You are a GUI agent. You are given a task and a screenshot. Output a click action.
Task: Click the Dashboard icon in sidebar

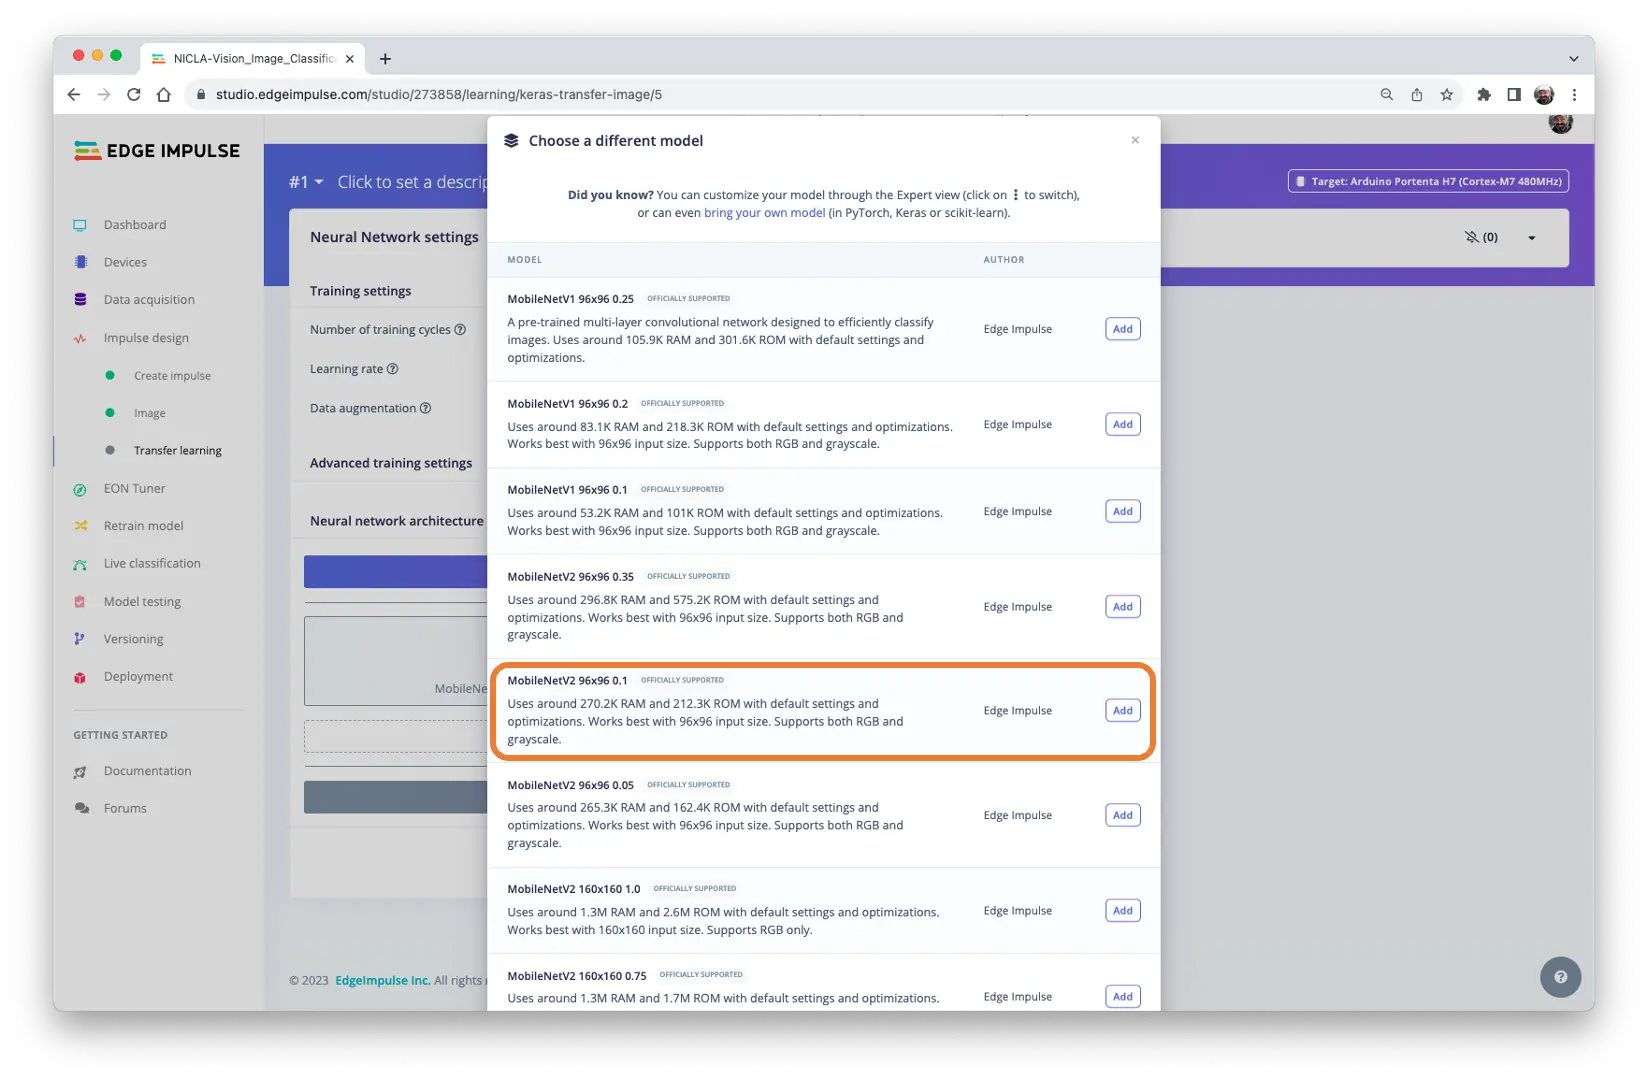(x=80, y=225)
